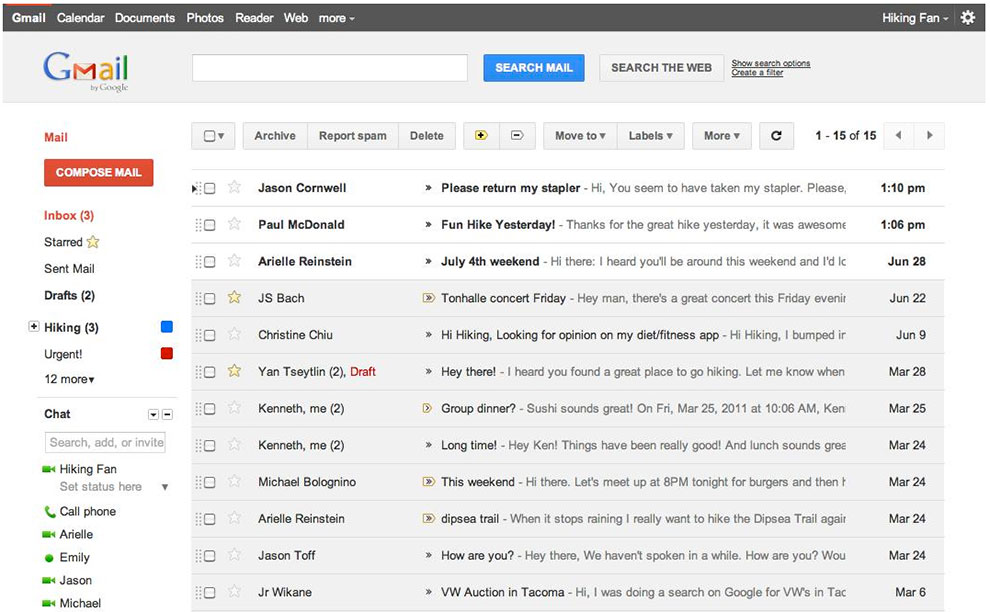
Task: Open the settings gear menu
Action: [968, 18]
